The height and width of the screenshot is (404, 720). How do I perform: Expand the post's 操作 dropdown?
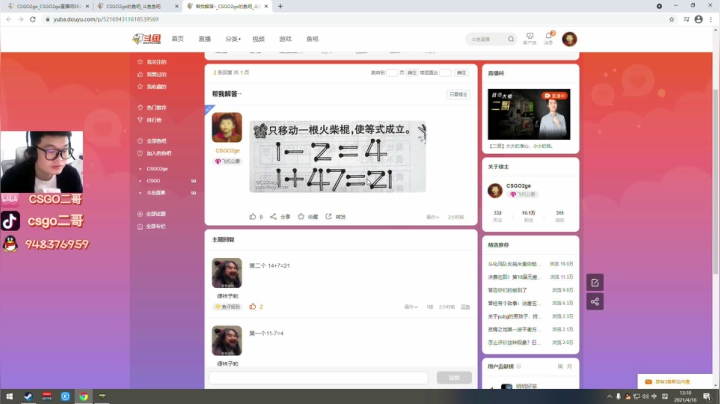[433, 217]
